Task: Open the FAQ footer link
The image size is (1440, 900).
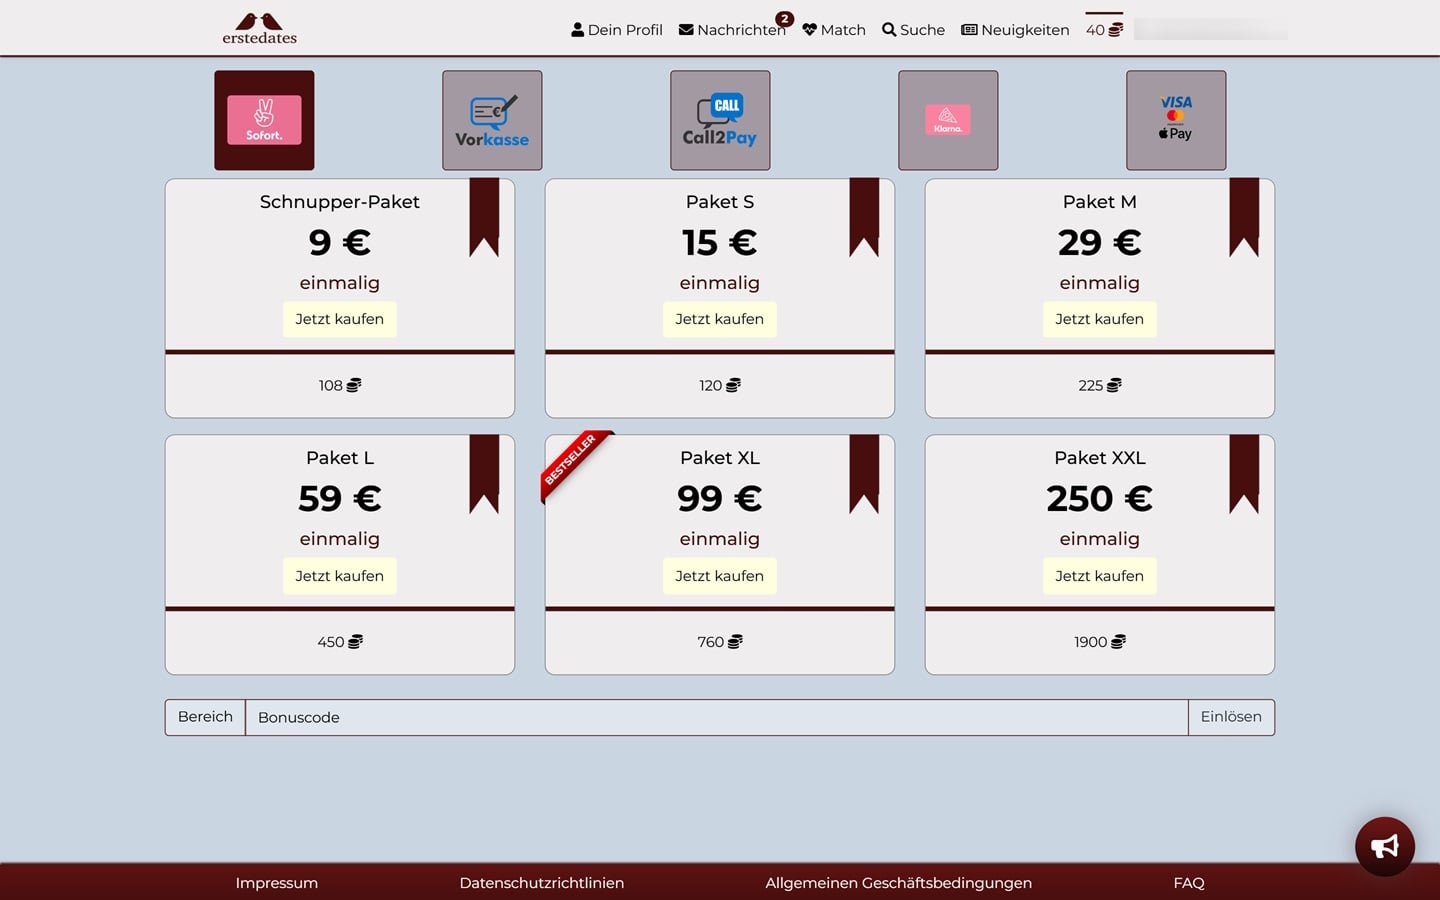Action: [x=1189, y=883]
